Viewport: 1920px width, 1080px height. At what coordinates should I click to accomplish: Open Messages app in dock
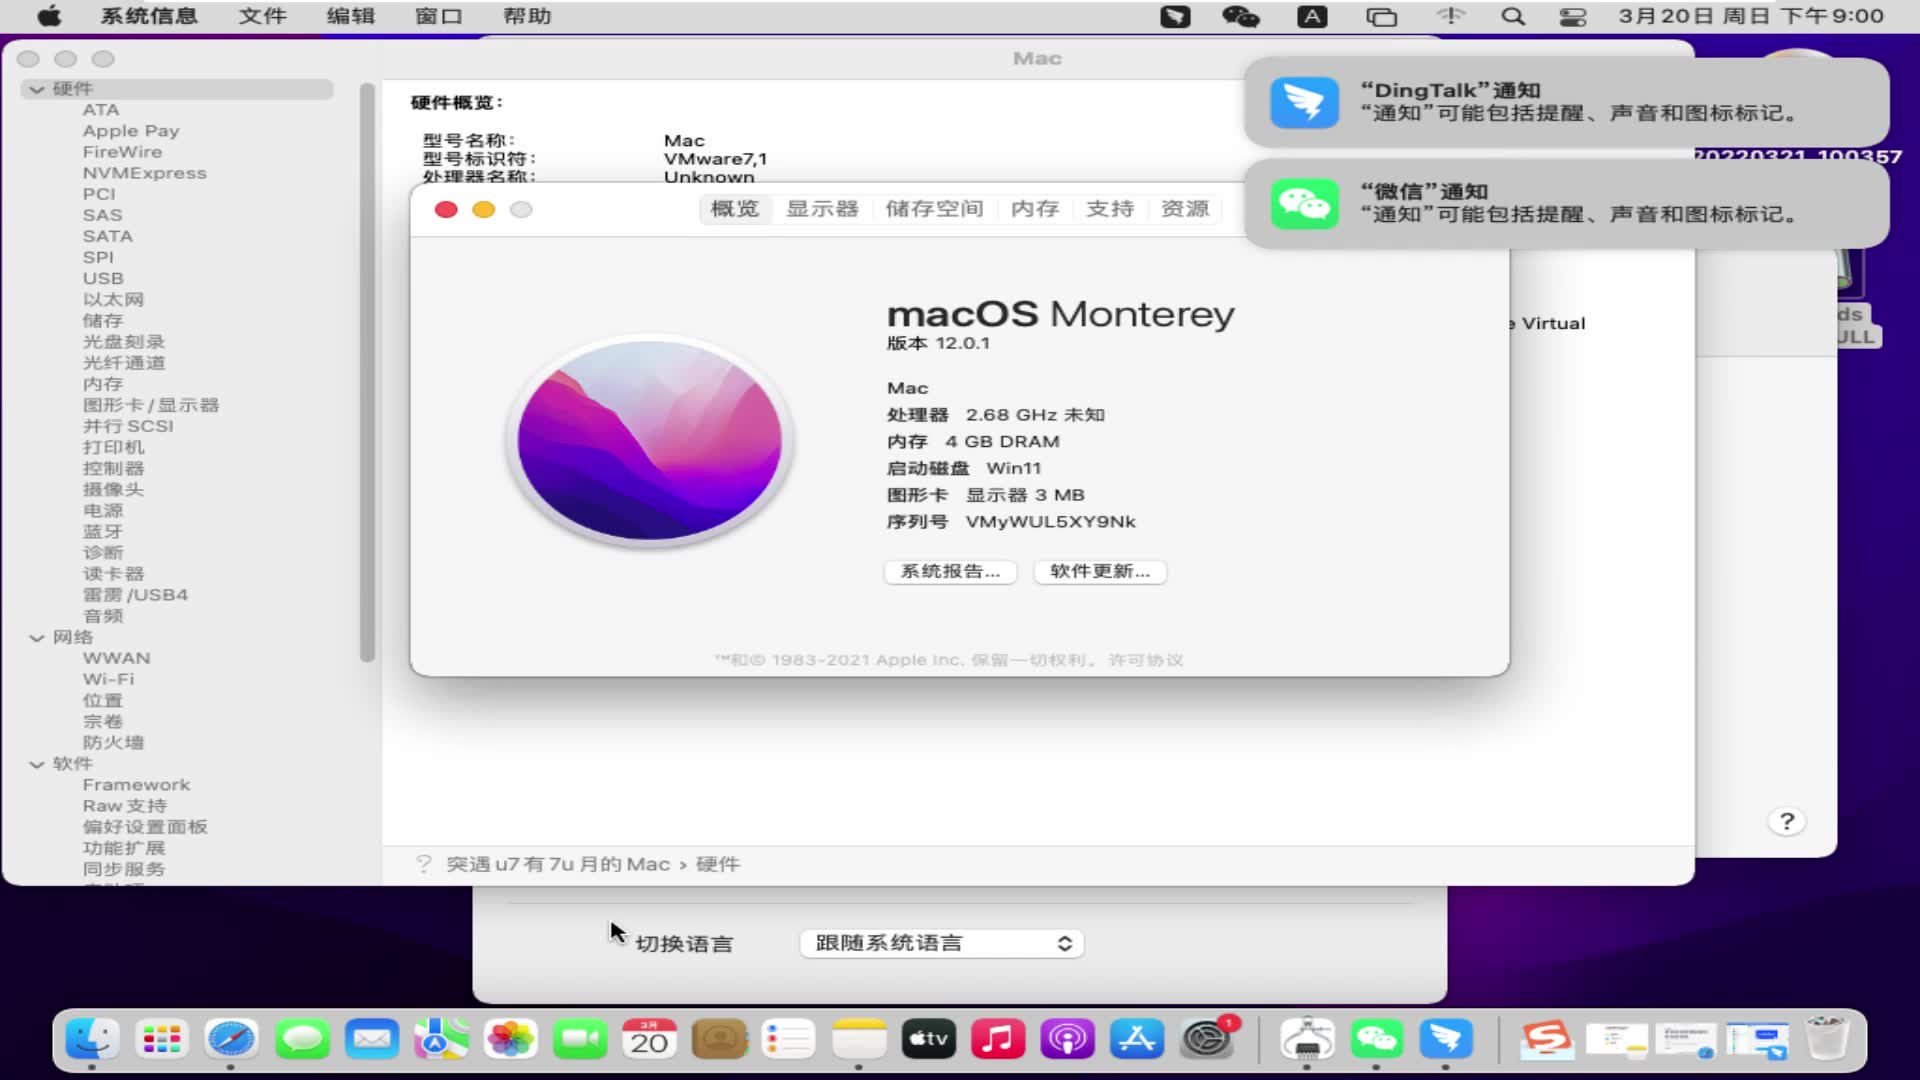[302, 1040]
